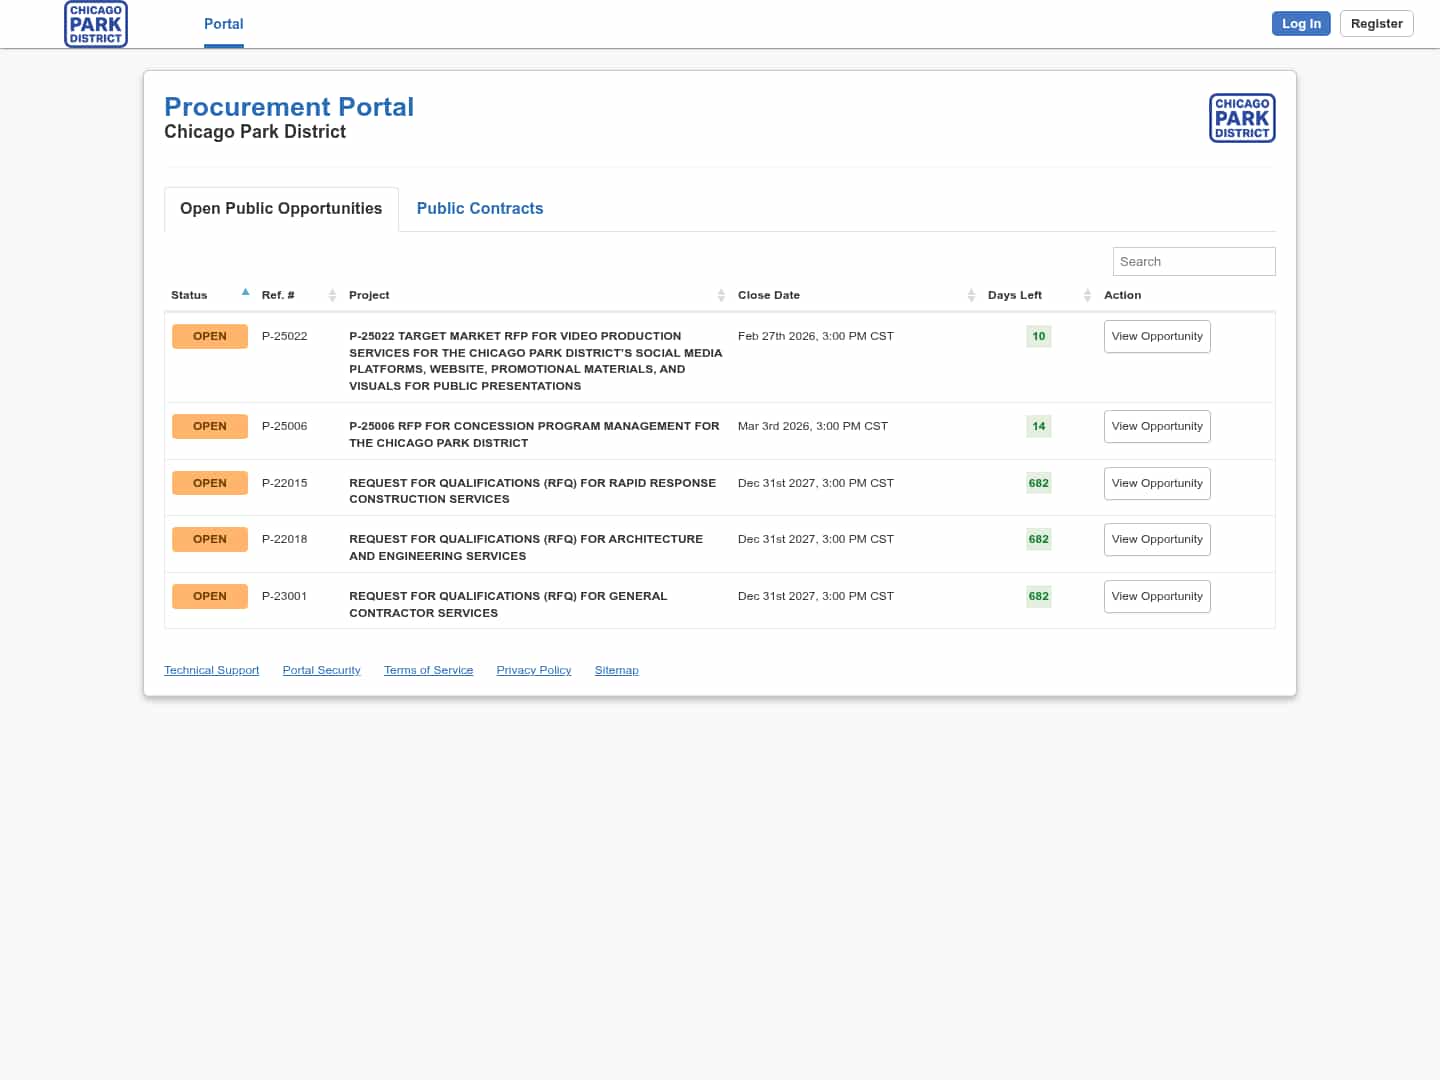Focus the Search input field
1440x1080 pixels.
click(x=1193, y=262)
